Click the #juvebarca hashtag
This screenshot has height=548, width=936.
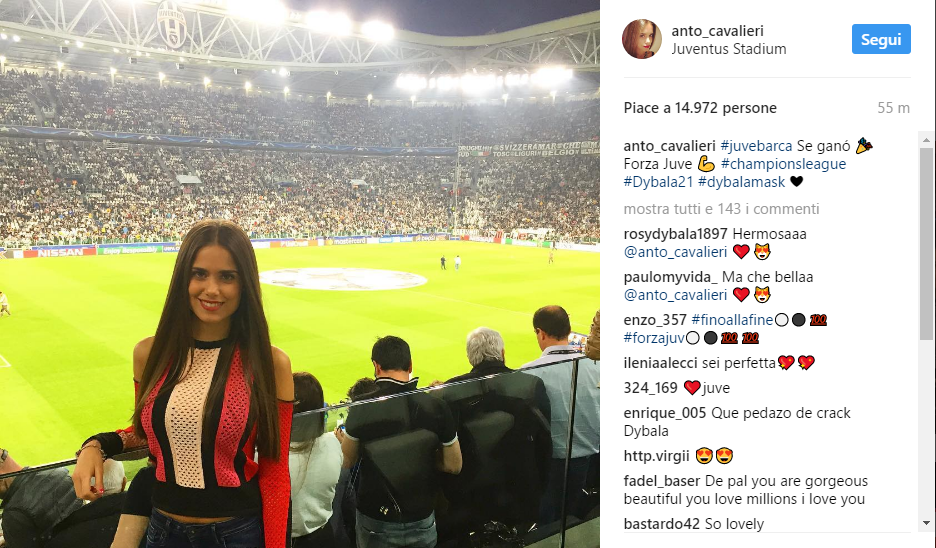(x=756, y=146)
